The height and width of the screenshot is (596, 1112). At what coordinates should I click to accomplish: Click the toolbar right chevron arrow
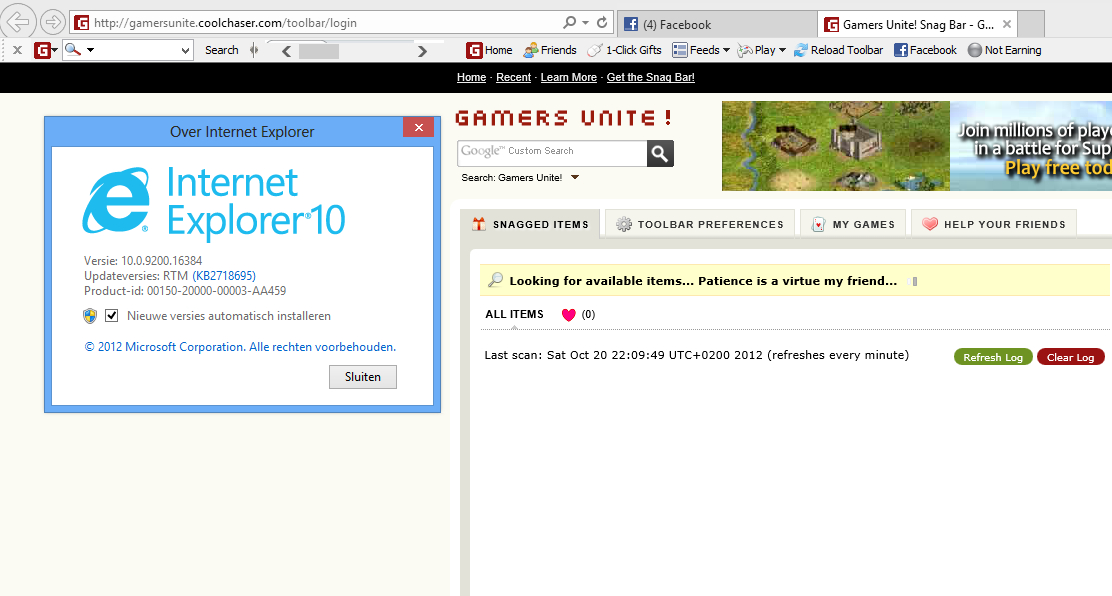coord(423,51)
